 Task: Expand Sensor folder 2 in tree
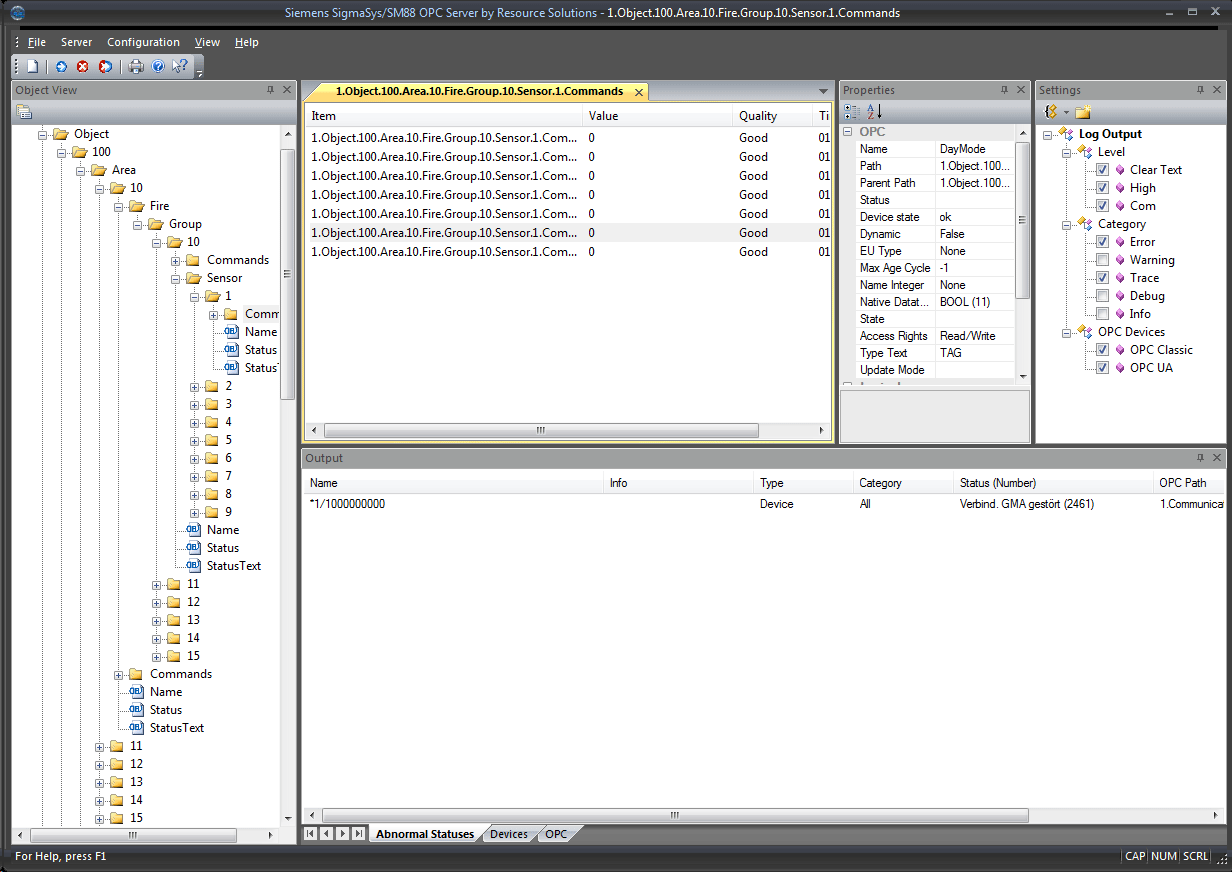coord(195,386)
